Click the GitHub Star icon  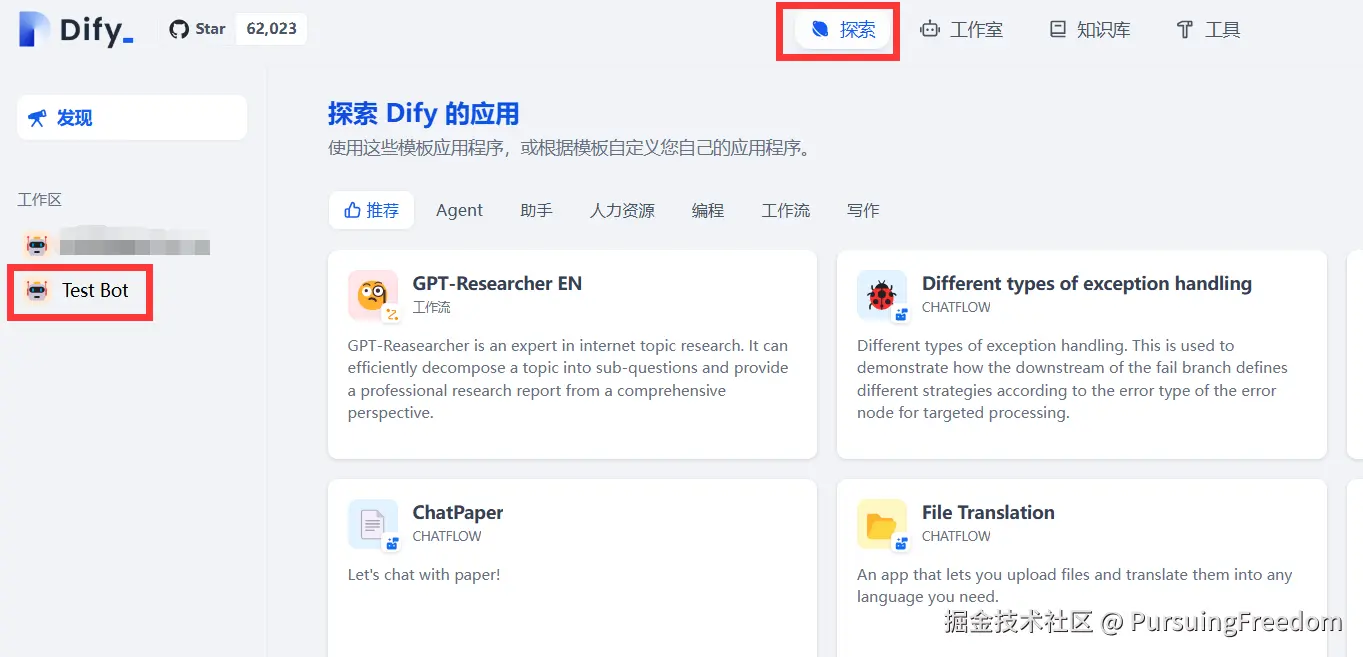point(179,29)
